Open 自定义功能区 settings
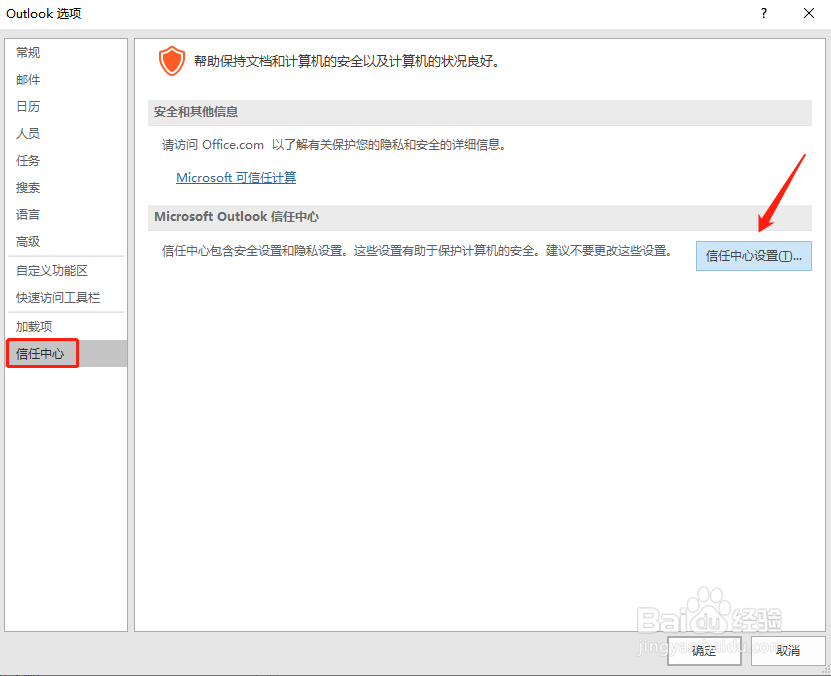The height and width of the screenshot is (676, 831). tap(66, 271)
